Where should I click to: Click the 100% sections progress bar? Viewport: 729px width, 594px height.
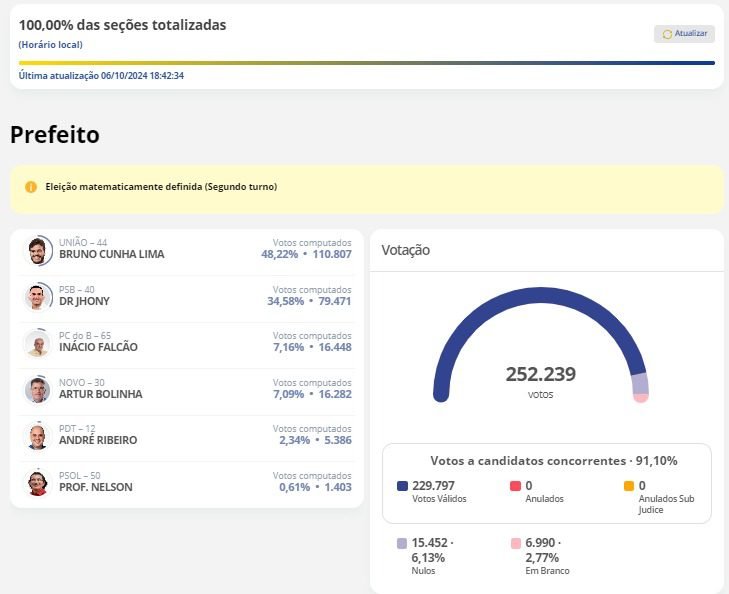point(366,63)
